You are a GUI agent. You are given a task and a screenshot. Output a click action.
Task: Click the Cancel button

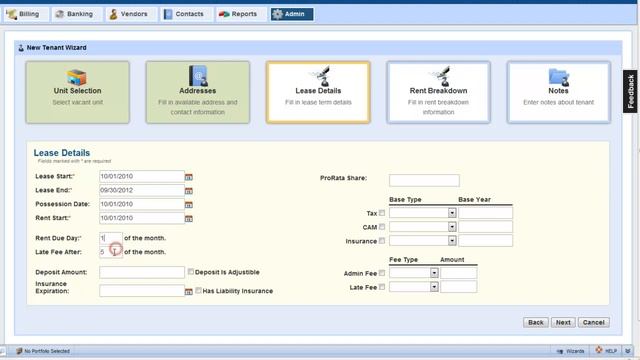(x=593, y=322)
